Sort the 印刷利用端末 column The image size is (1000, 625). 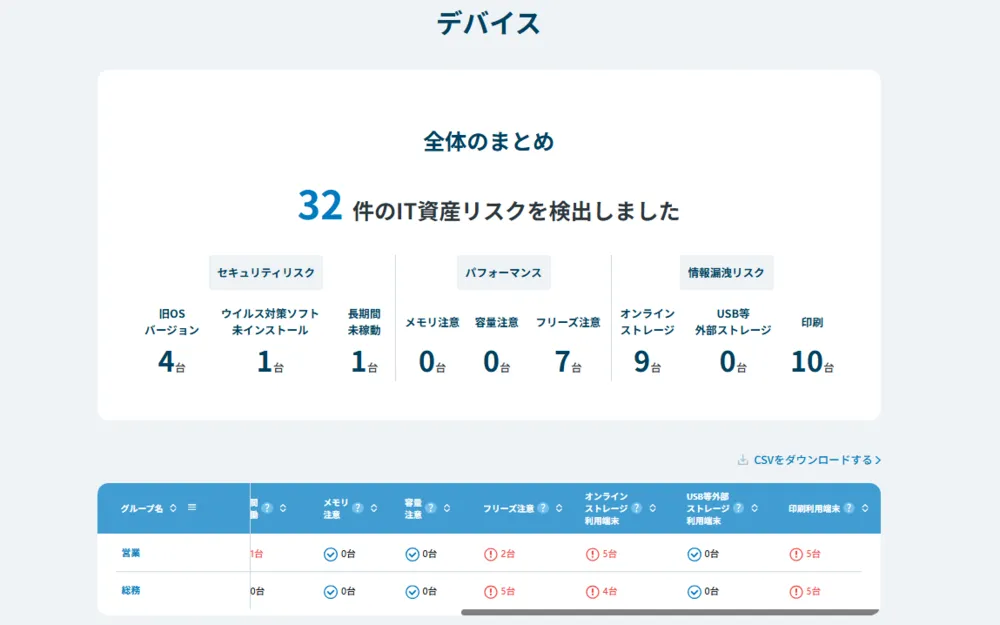(865, 508)
